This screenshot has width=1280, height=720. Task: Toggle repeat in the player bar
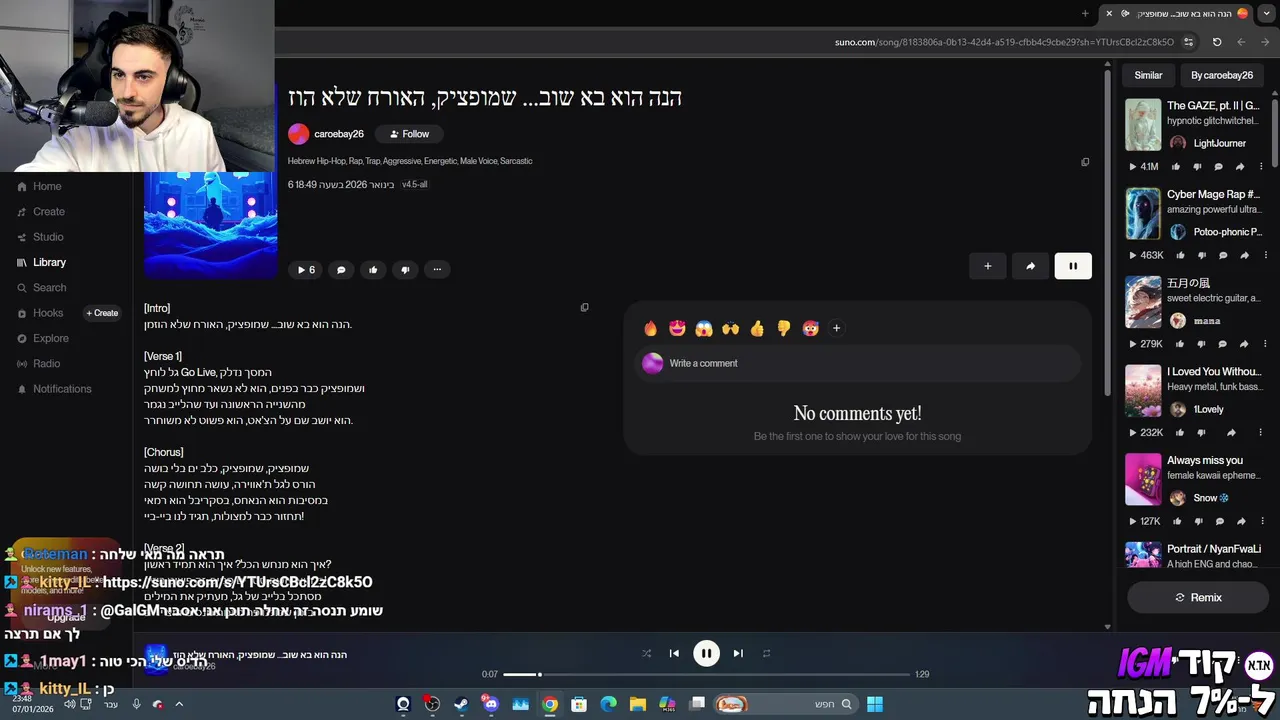pos(767,654)
